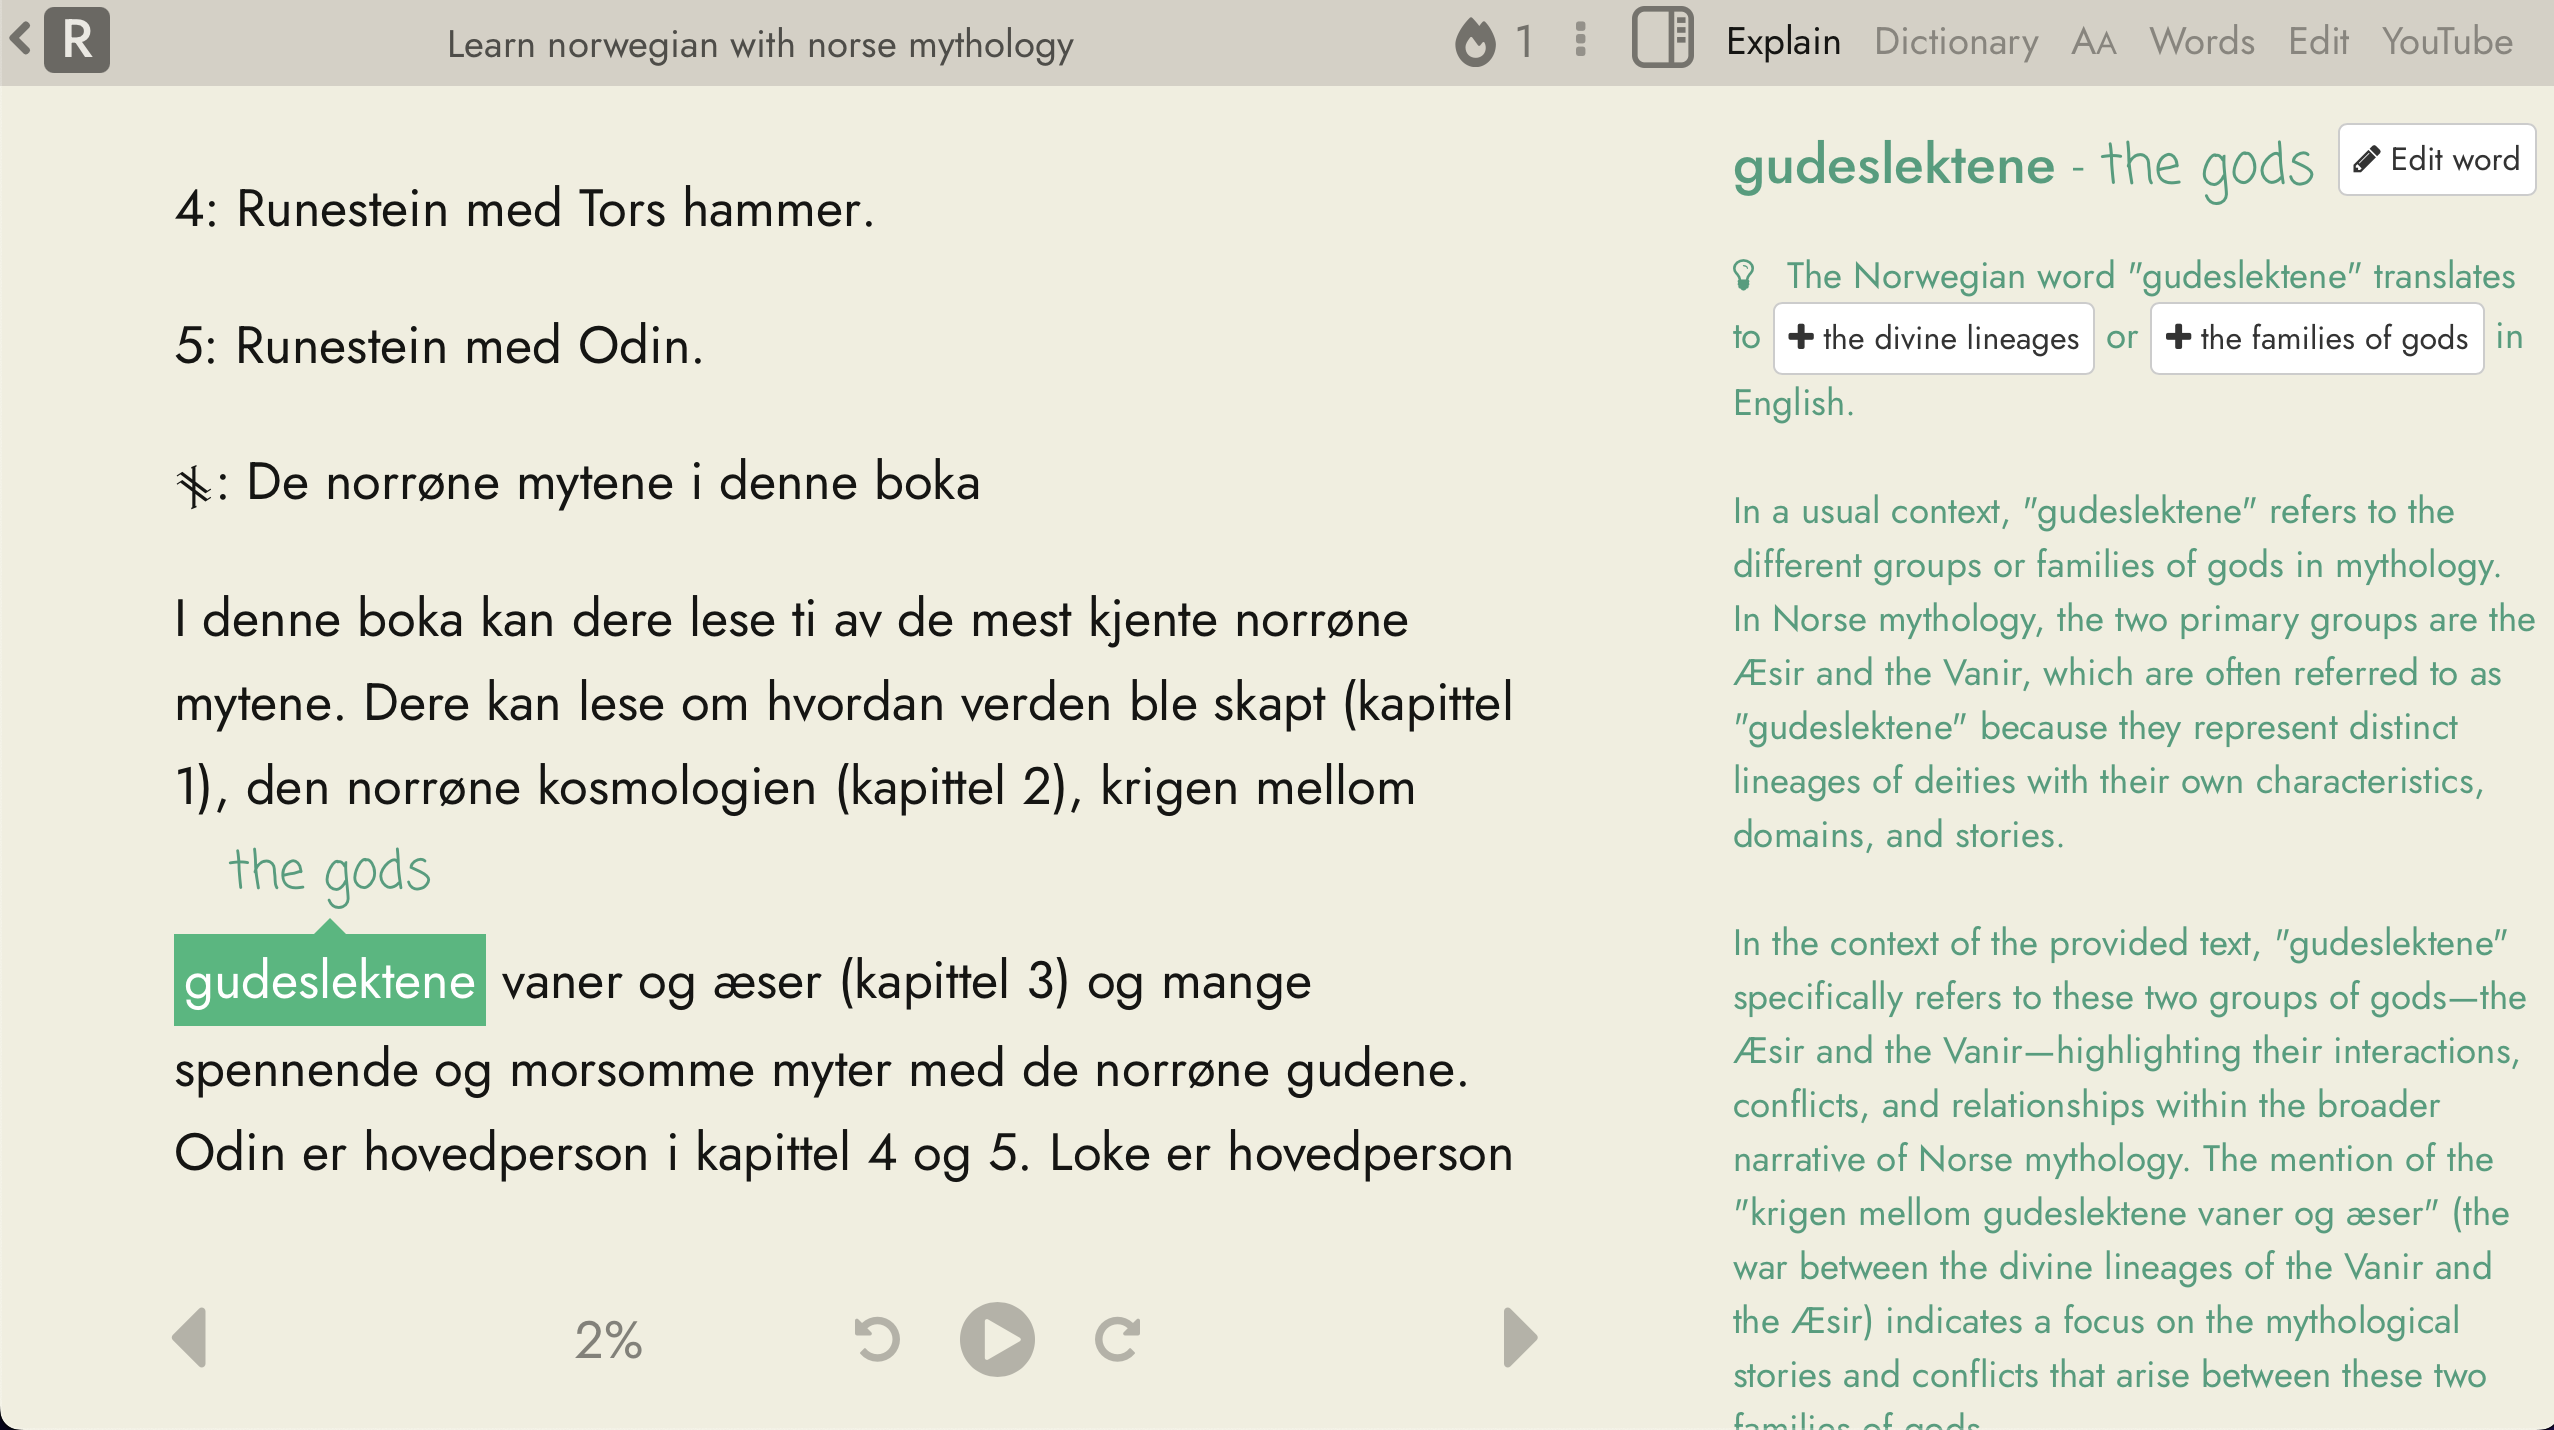
Task: Go to the previous page arrow
Action: coord(190,1338)
